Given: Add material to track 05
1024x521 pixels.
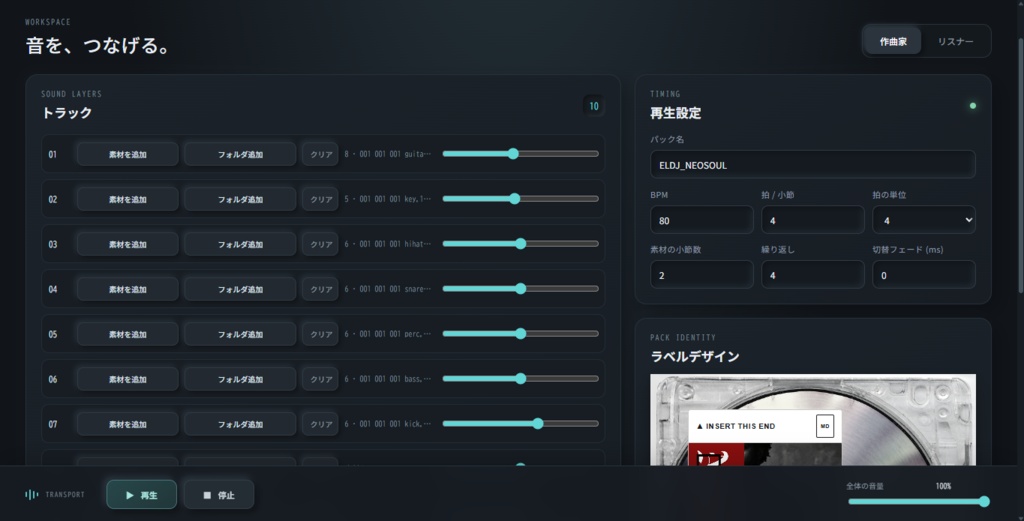Looking at the screenshot, I should pyautogui.click(x=127, y=334).
